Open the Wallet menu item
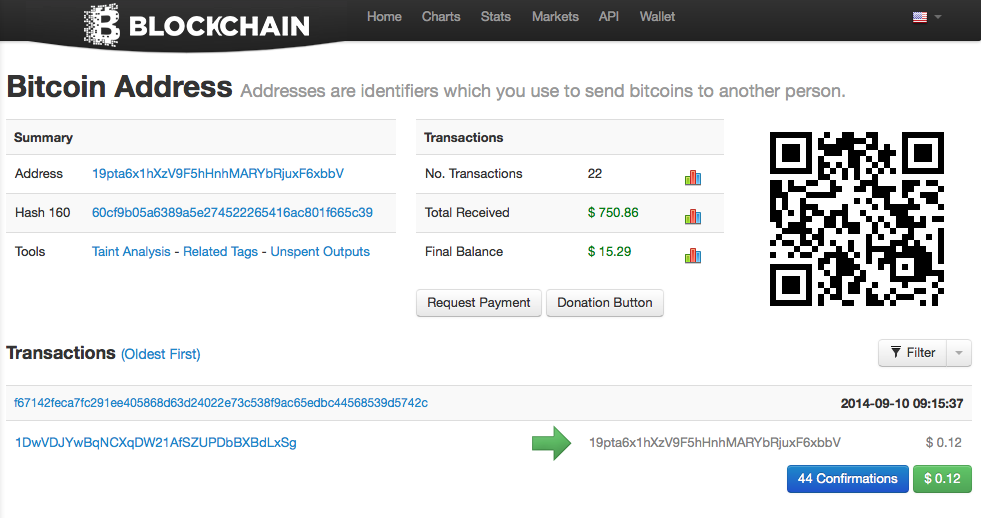Image resolution: width=981 pixels, height=518 pixels. [x=657, y=17]
